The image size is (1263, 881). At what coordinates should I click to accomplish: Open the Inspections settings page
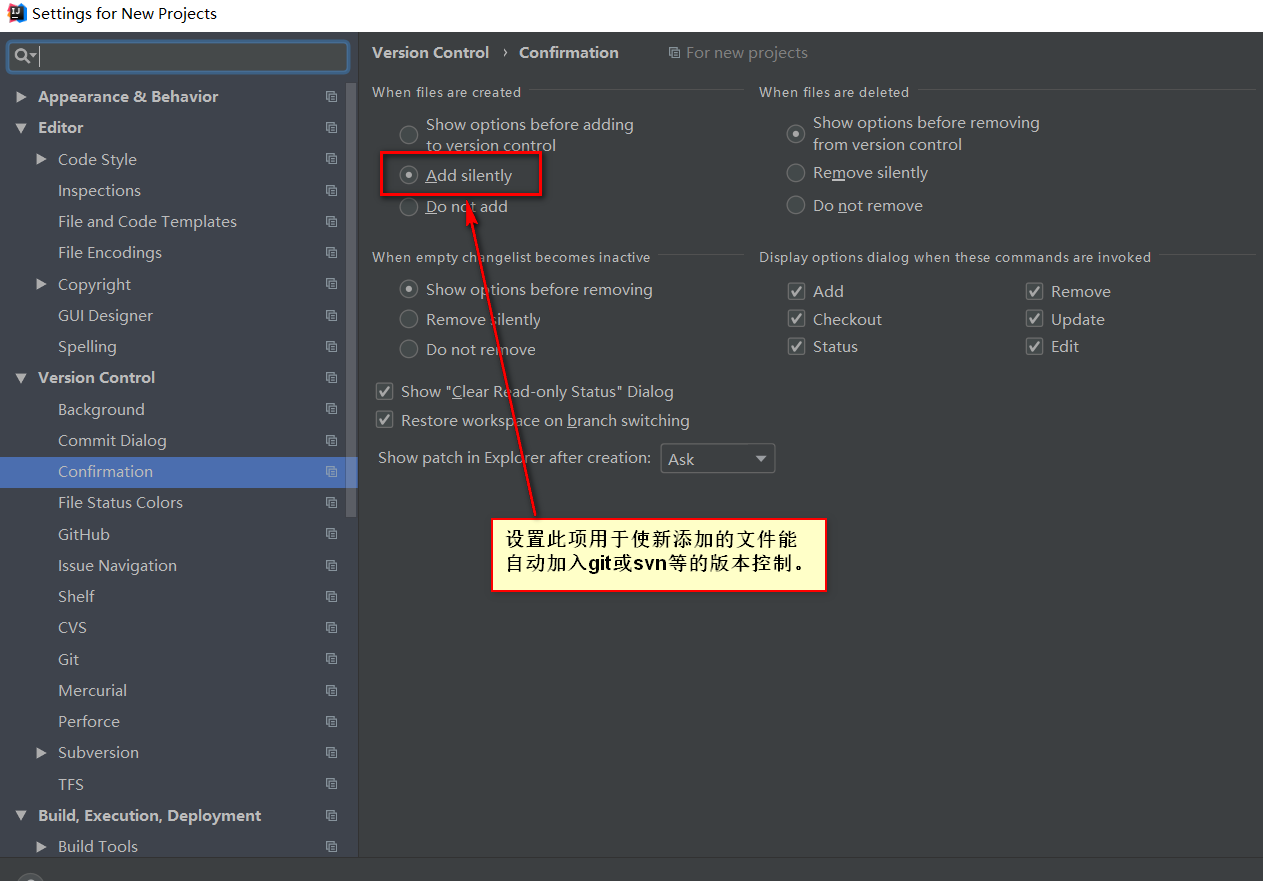click(99, 190)
